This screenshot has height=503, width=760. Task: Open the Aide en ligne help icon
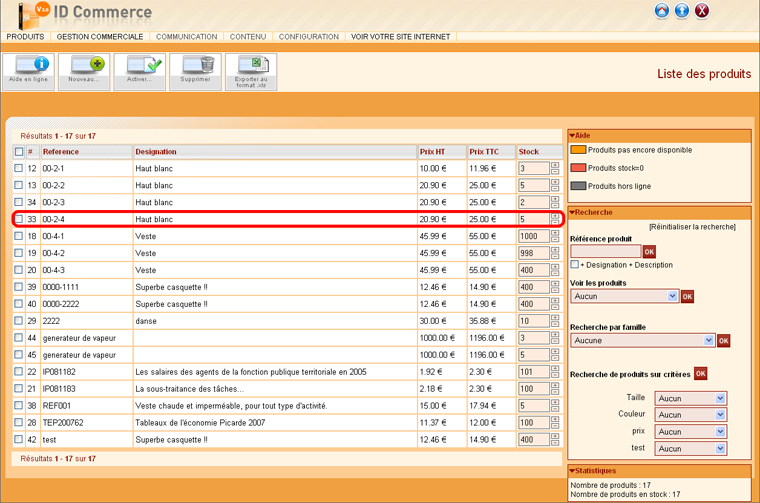[28, 71]
